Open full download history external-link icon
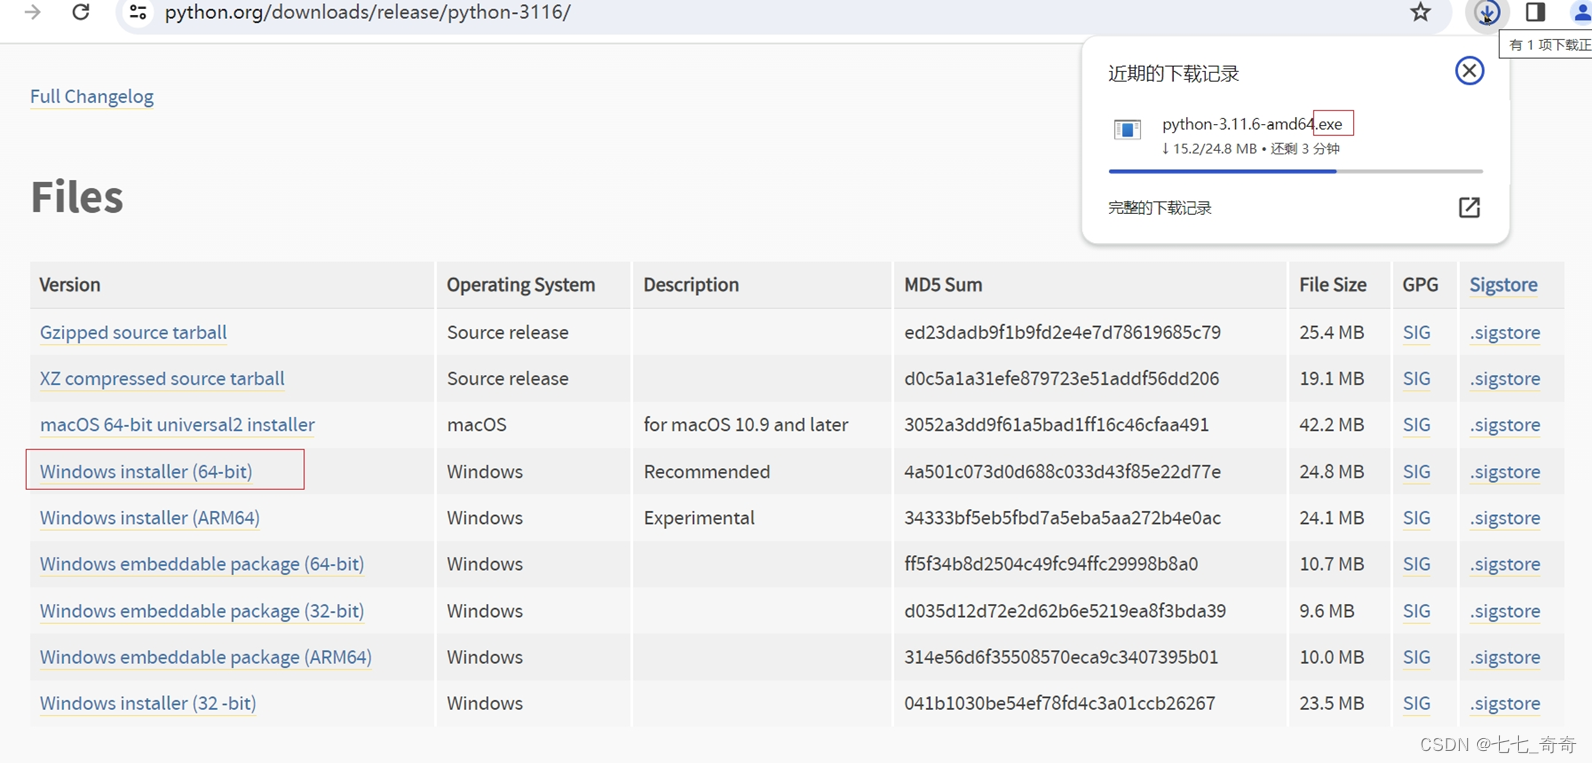1592x763 pixels. tap(1469, 207)
